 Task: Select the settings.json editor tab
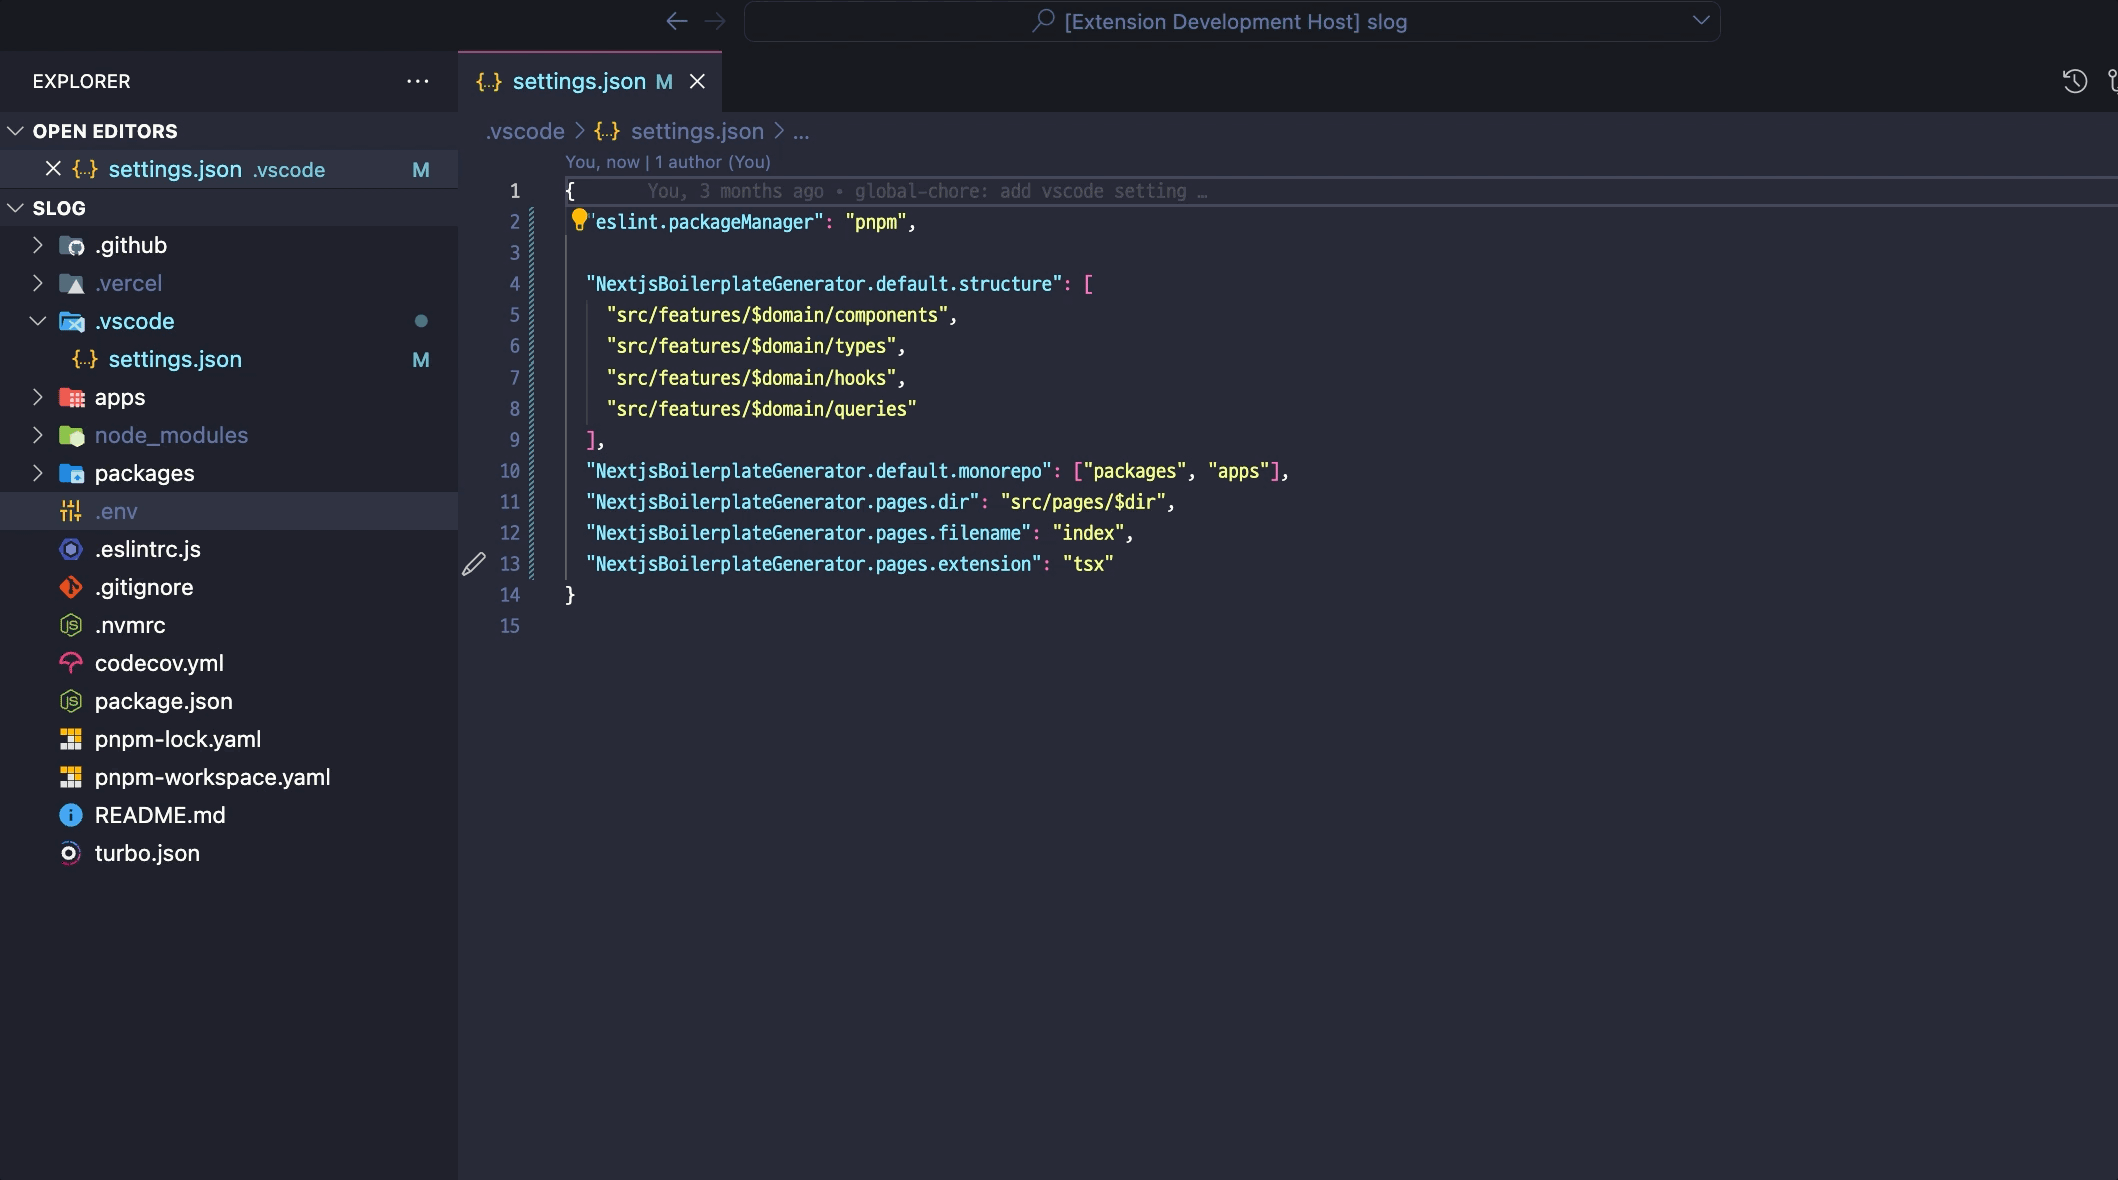click(x=578, y=82)
